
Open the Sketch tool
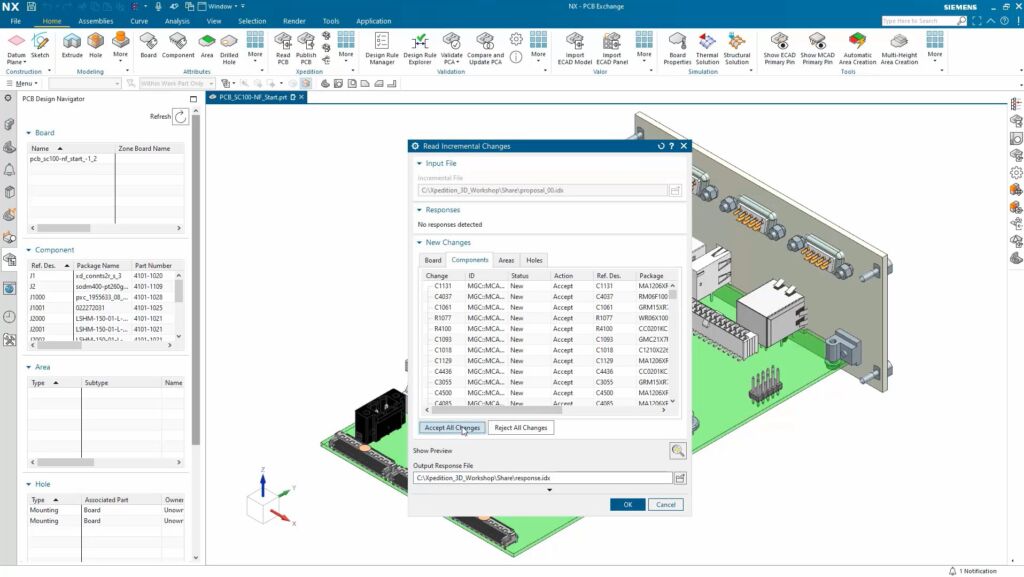tap(40, 46)
